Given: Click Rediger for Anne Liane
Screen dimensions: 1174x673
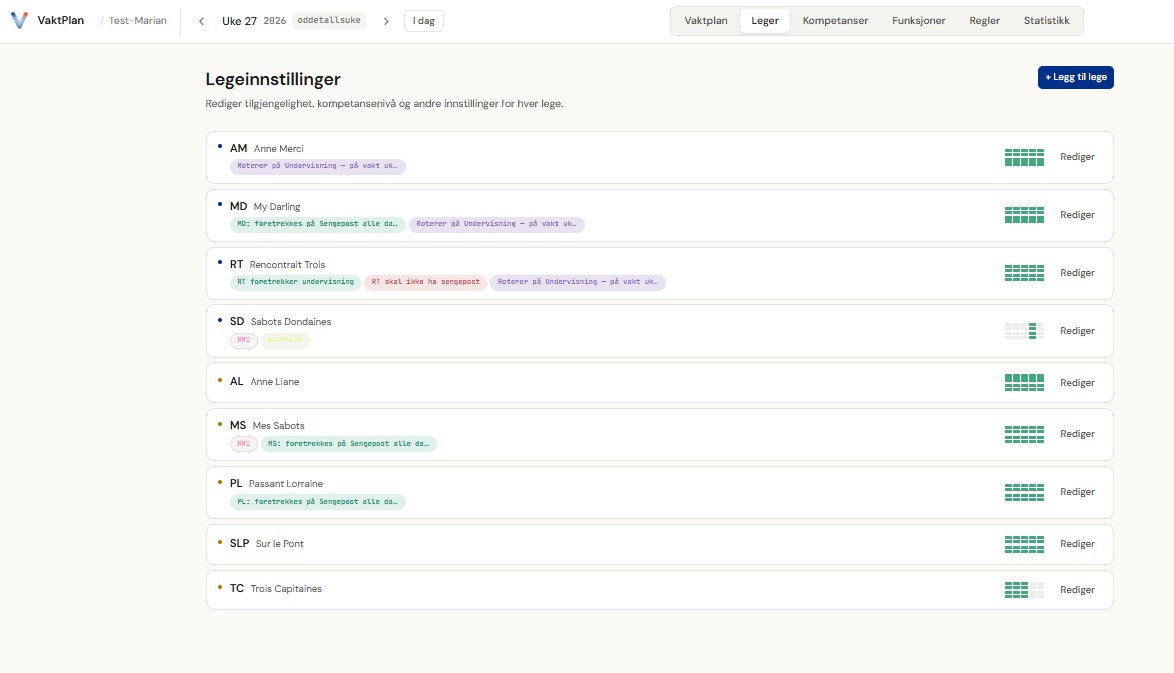Looking at the screenshot, I should 1077,383.
